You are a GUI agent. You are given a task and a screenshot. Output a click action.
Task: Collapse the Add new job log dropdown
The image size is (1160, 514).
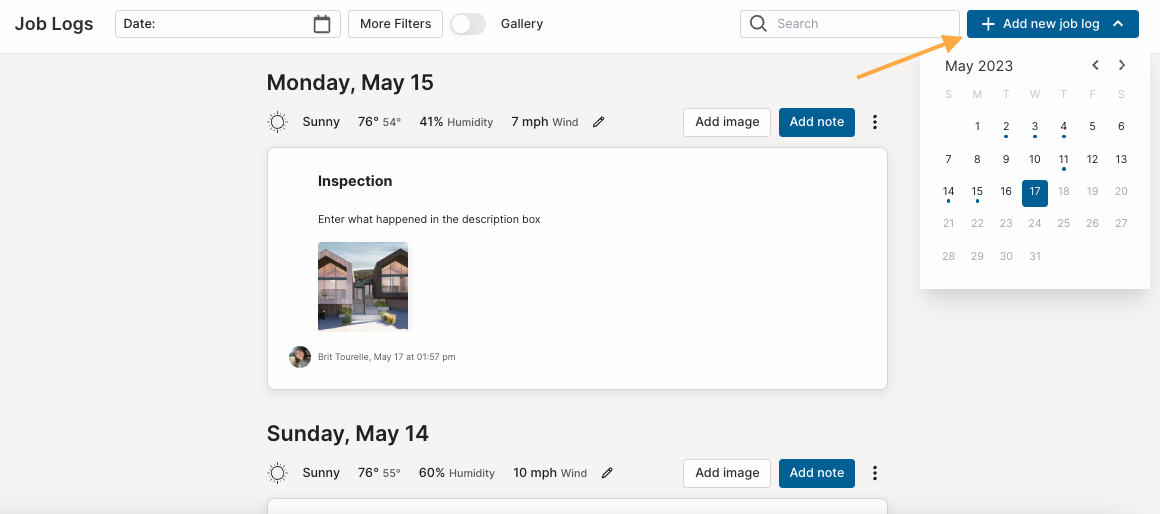tap(1119, 24)
